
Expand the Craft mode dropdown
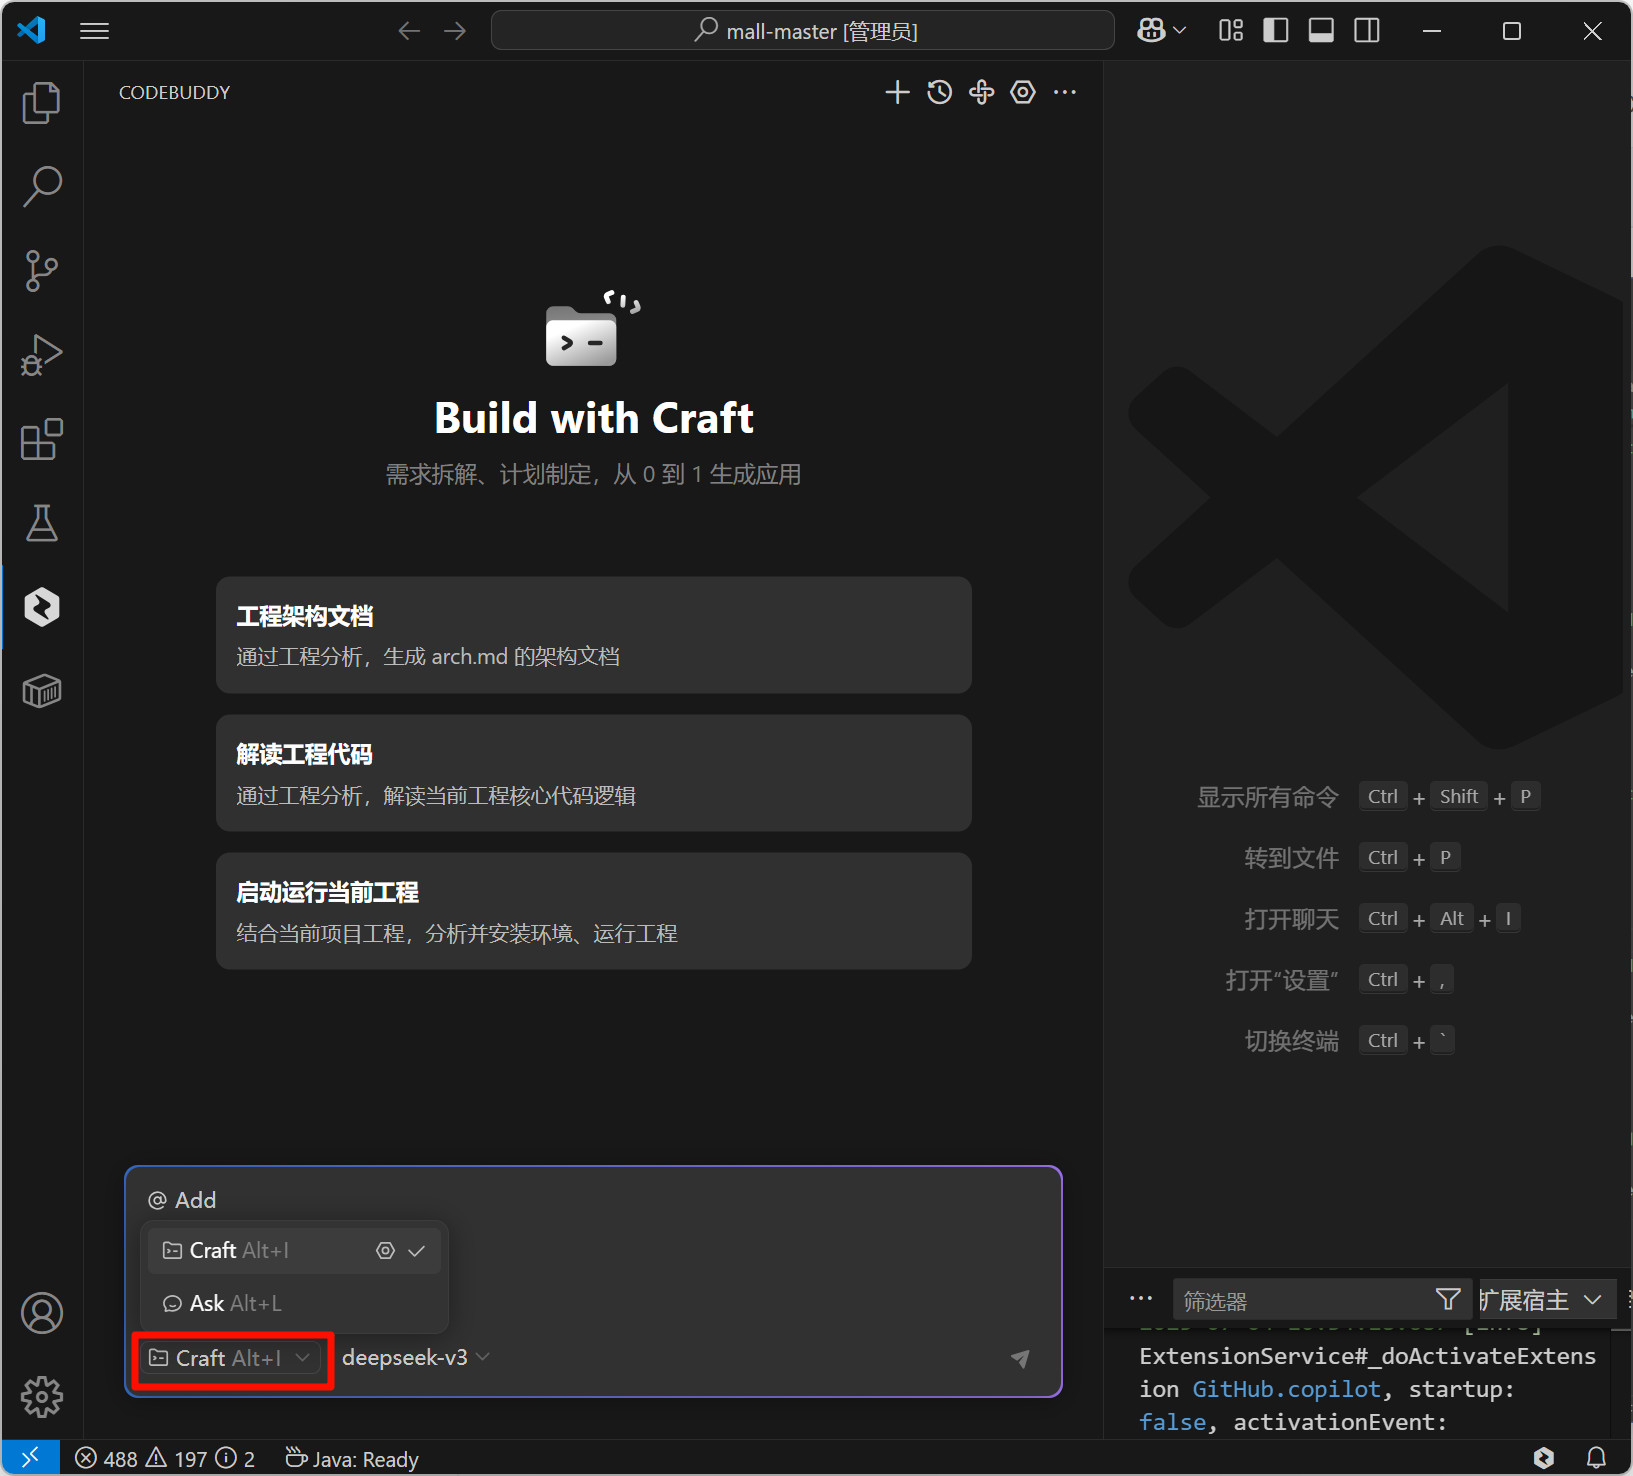pos(230,1358)
